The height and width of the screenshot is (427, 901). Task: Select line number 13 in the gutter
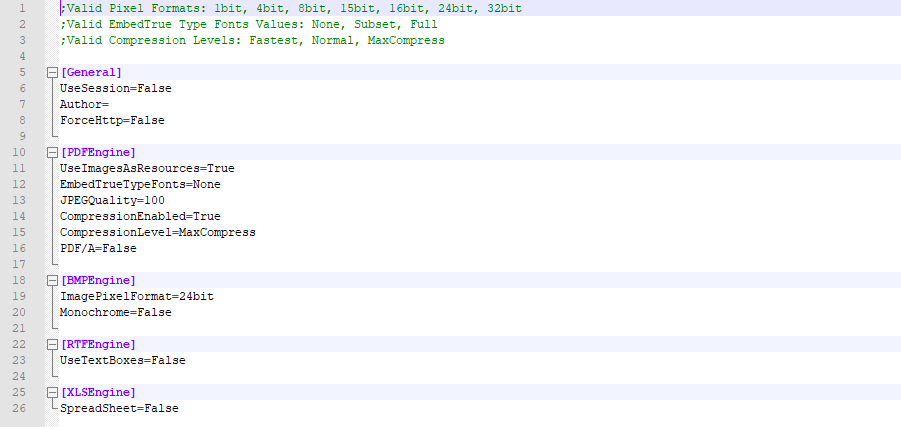click(18, 200)
